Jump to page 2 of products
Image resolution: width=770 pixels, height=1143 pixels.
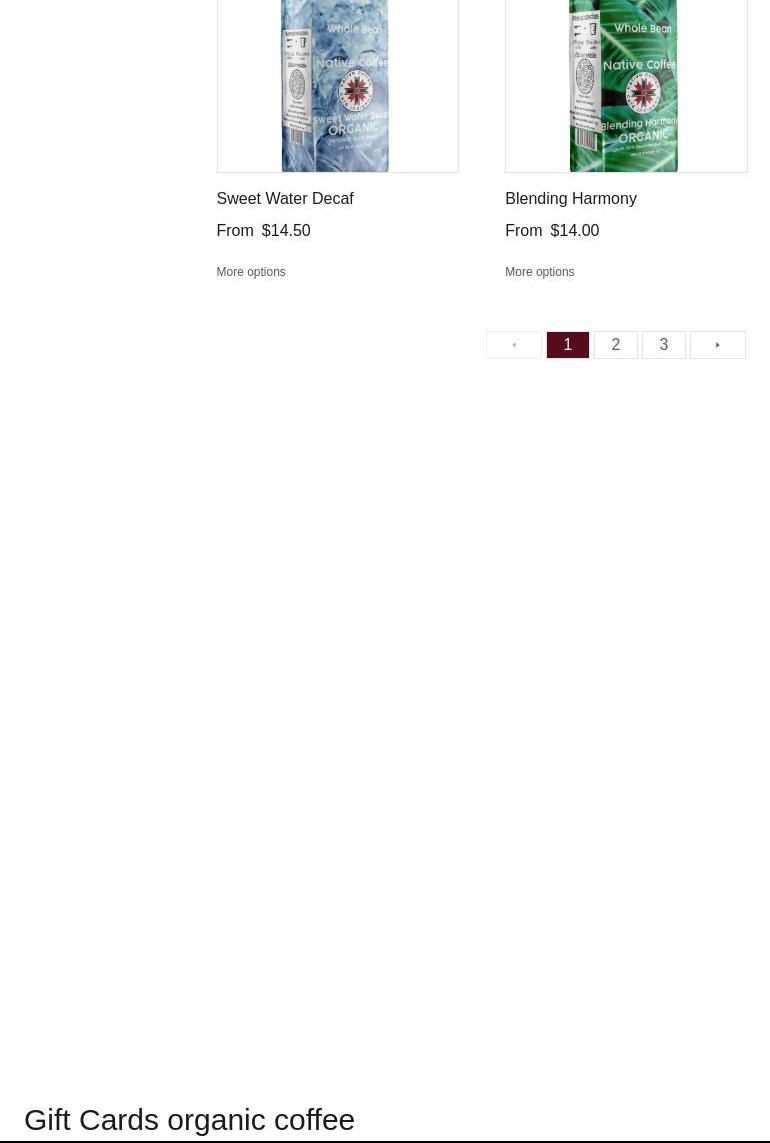pos(616,345)
